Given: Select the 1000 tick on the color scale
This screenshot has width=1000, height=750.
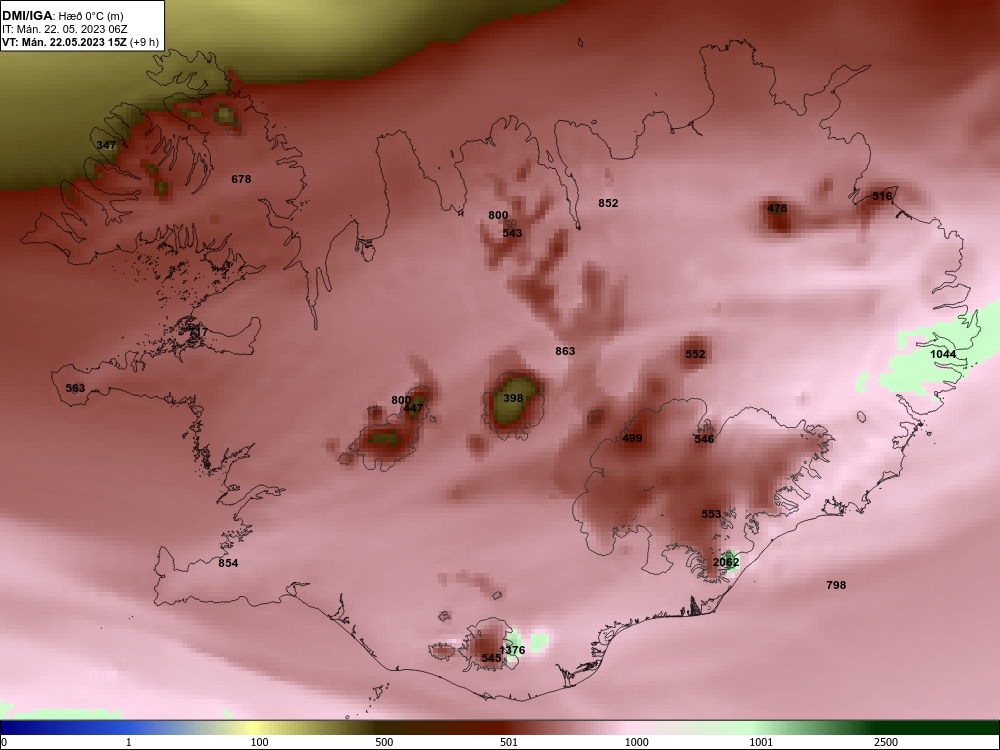Looking at the screenshot, I should coord(637,742).
